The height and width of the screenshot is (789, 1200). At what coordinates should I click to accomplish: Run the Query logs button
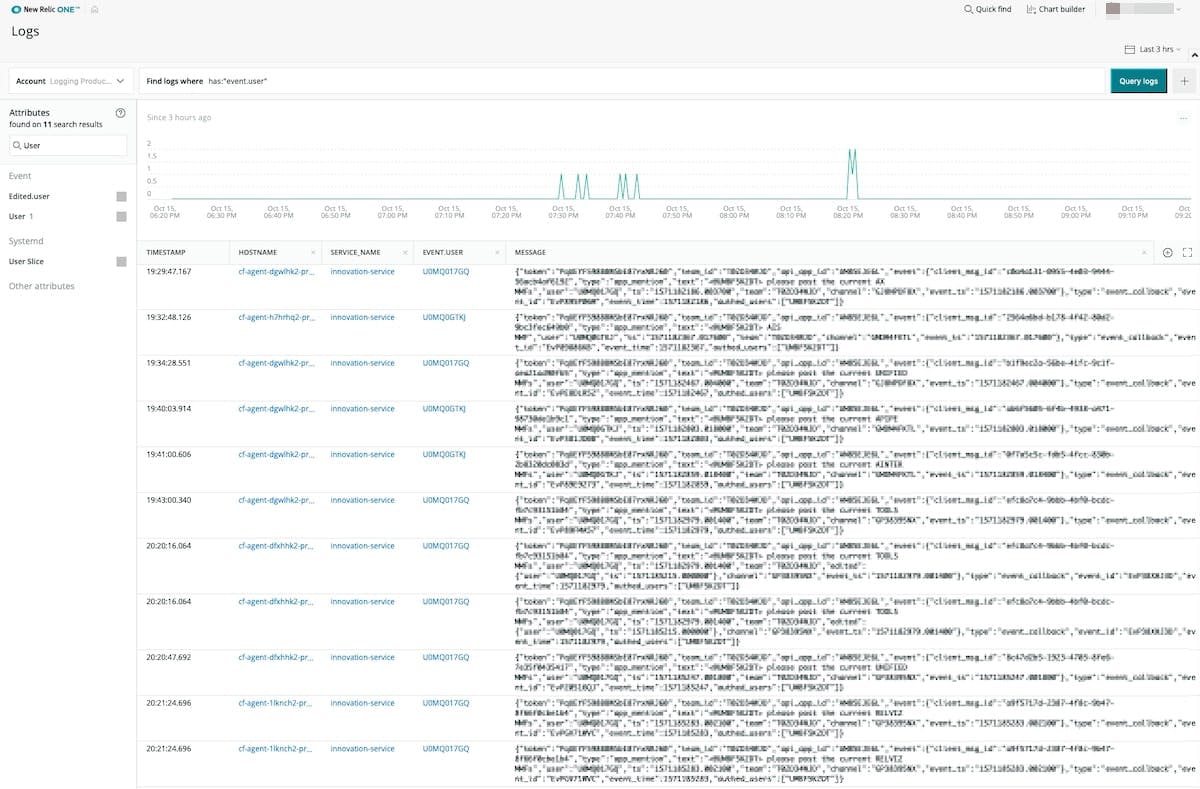pos(1138,81)
